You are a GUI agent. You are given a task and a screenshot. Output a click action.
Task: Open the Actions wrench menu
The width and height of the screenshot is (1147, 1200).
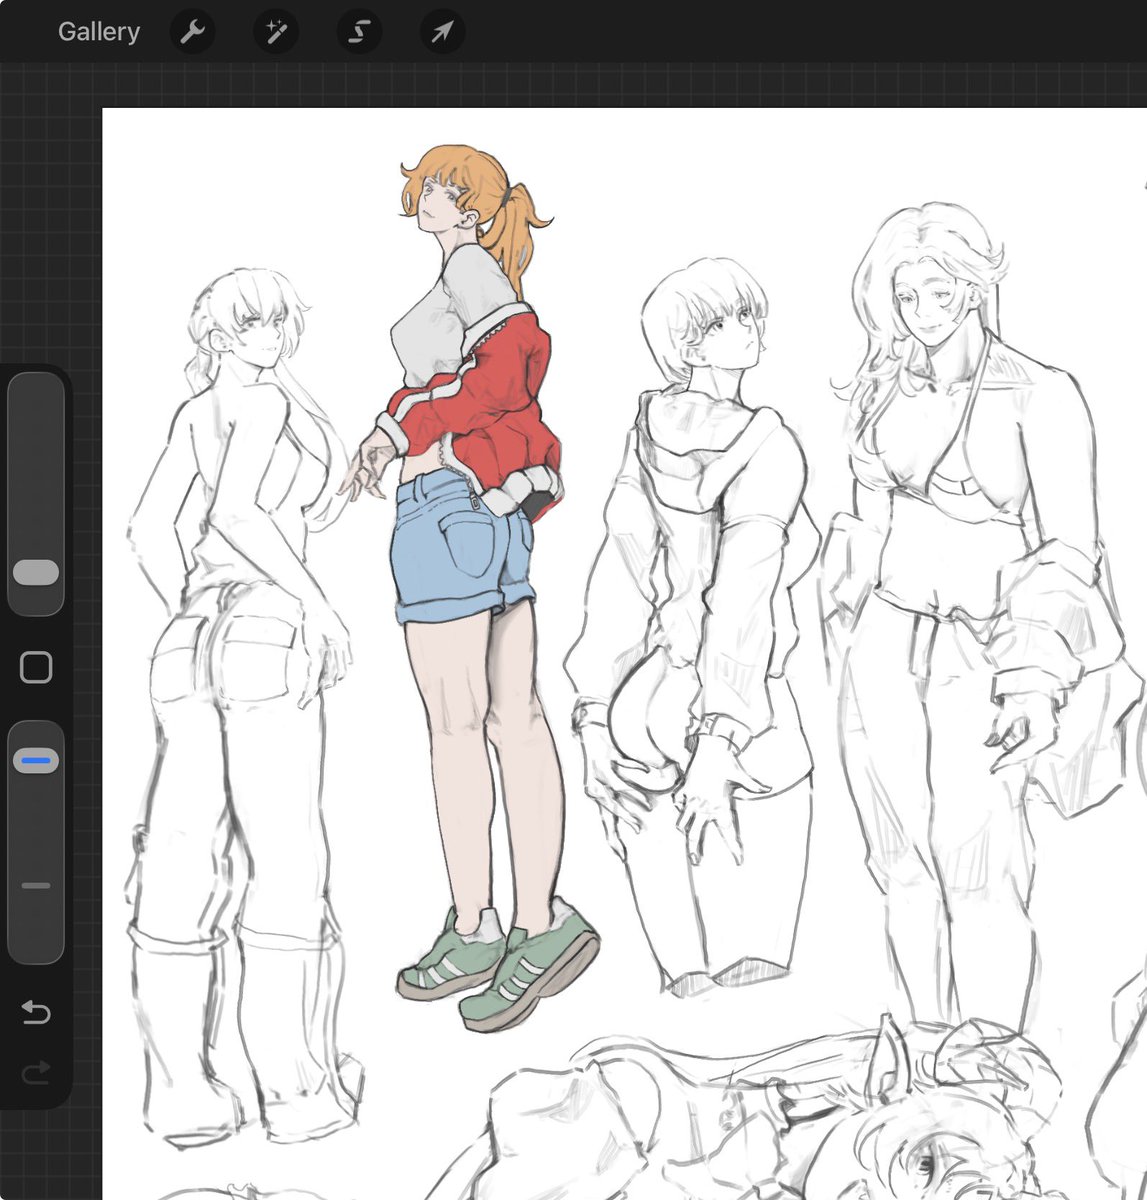[191, 32]
